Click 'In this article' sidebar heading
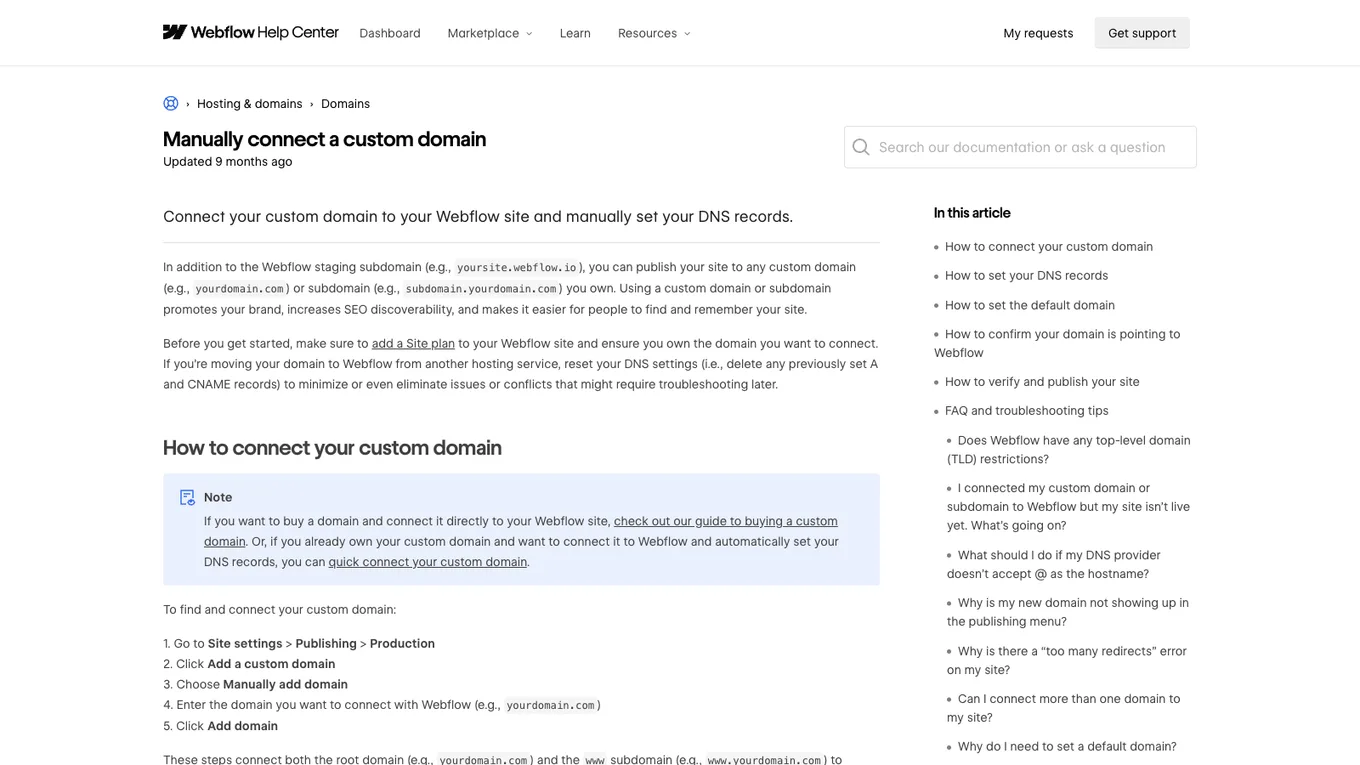This screenshot has width=1360, height=765. tap(972, 213)
